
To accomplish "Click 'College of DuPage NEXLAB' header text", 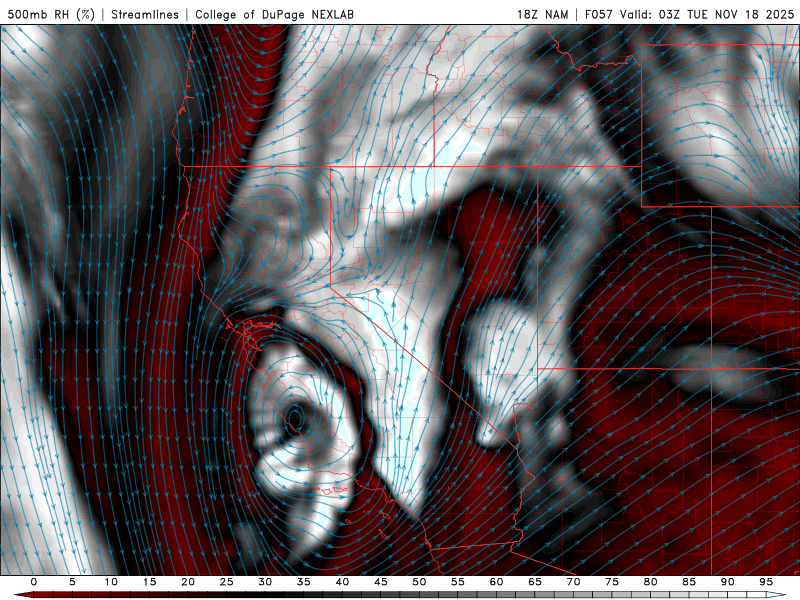I will coord(274,14).
